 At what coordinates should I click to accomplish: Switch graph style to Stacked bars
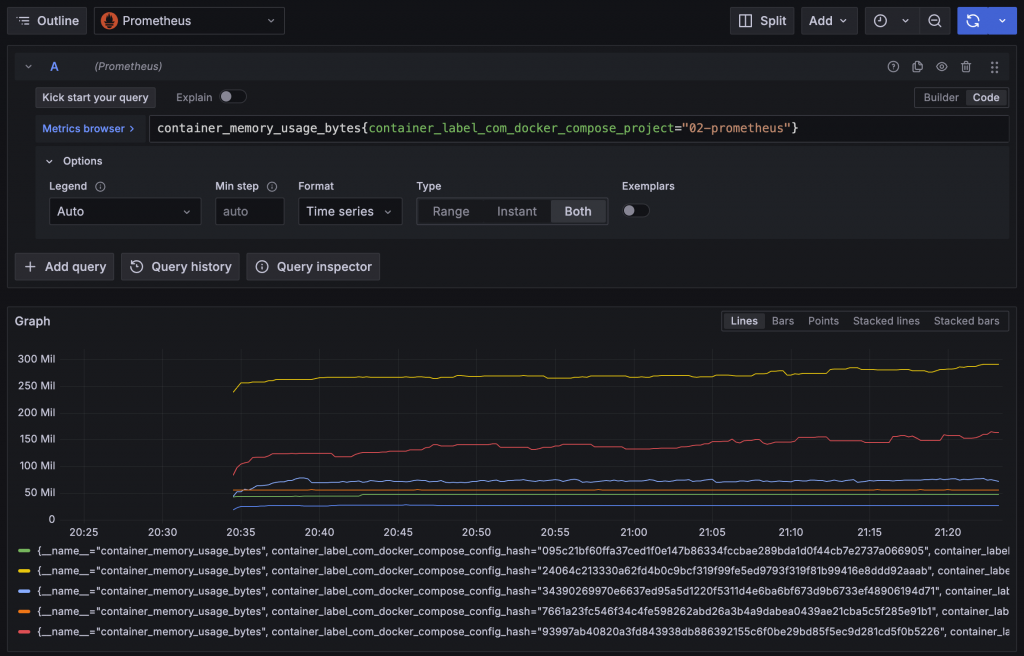click(x=966, y=321)
